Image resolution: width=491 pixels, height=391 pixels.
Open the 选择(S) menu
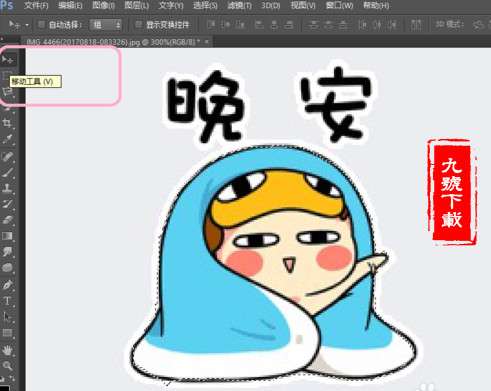(x=205, y=6)
